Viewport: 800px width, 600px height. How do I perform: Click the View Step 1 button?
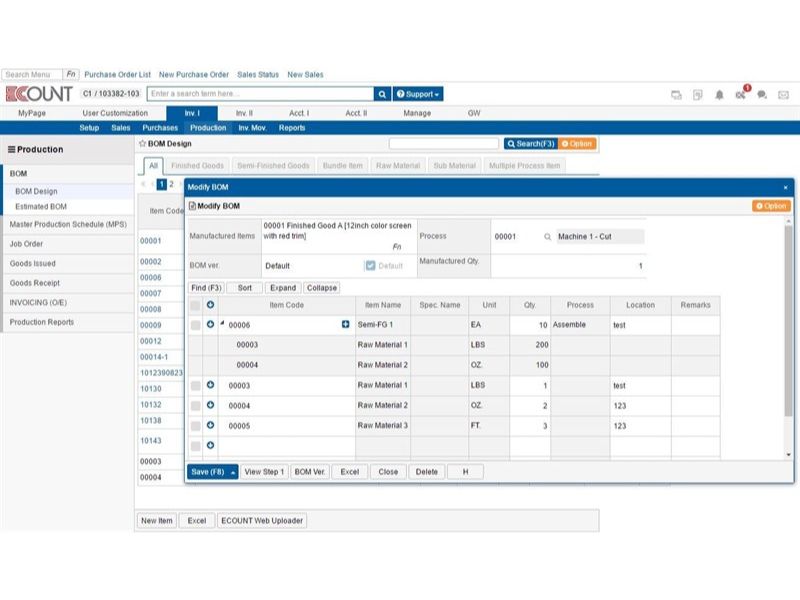pos(264,472)
